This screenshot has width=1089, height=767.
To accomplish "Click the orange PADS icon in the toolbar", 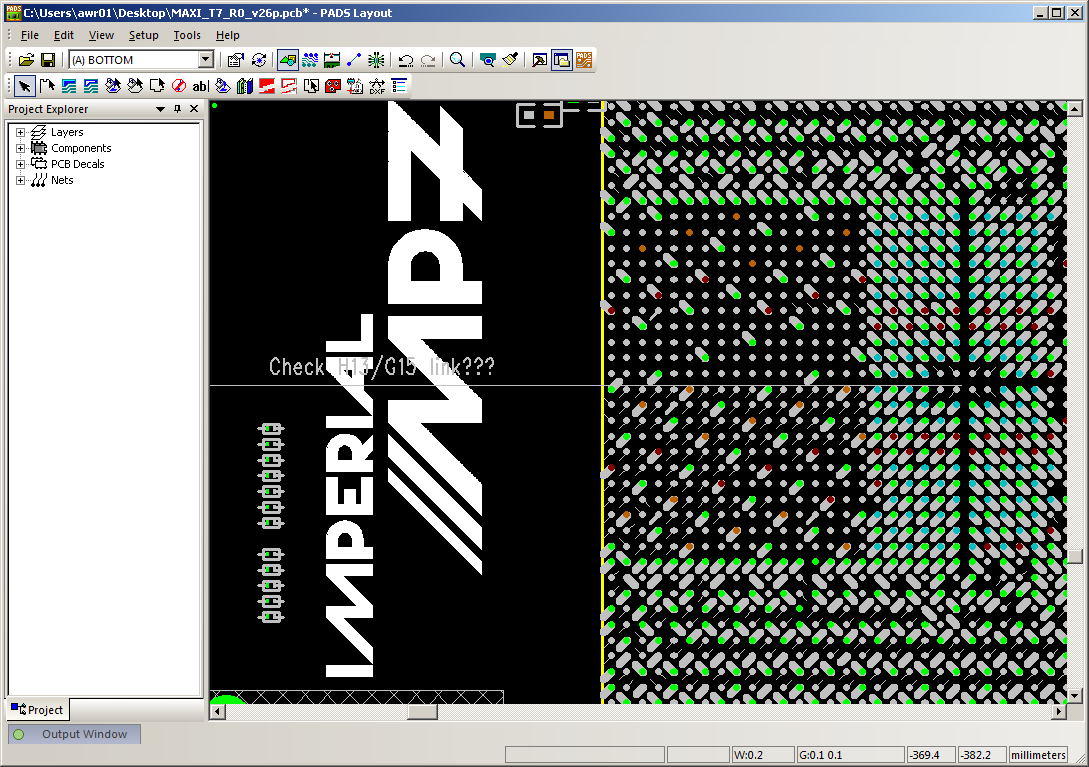I will point(584,60).
